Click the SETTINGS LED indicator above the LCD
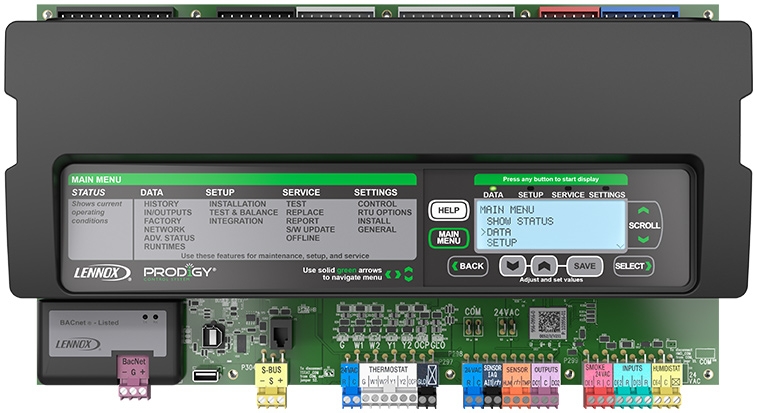Image resolution: width=757 pixels, height=413 pixels. click(x=606, y=188)
